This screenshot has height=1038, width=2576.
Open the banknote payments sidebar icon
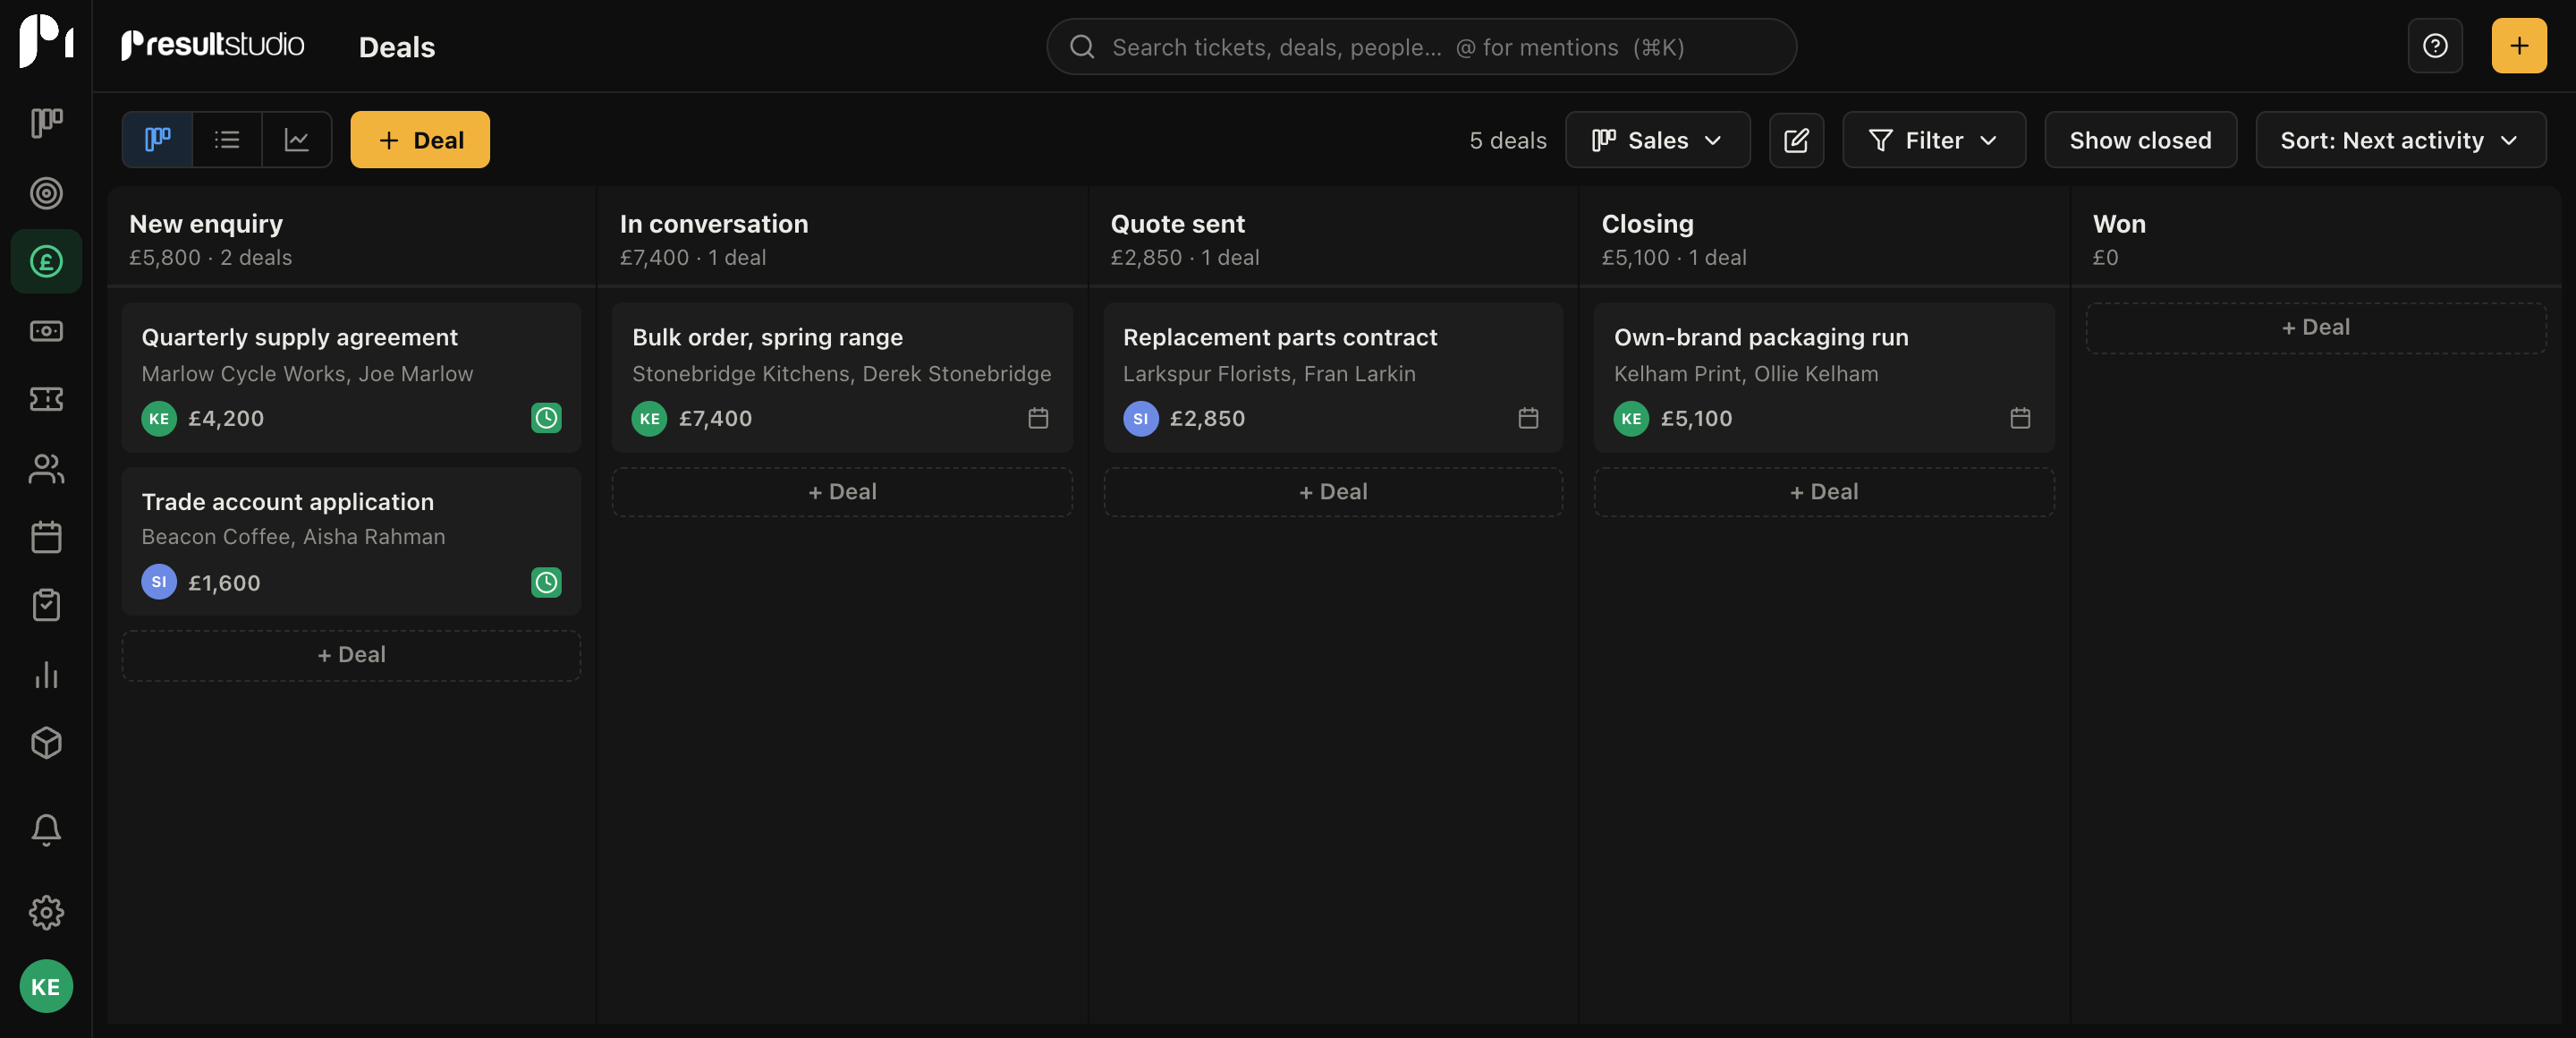point(46,330)
